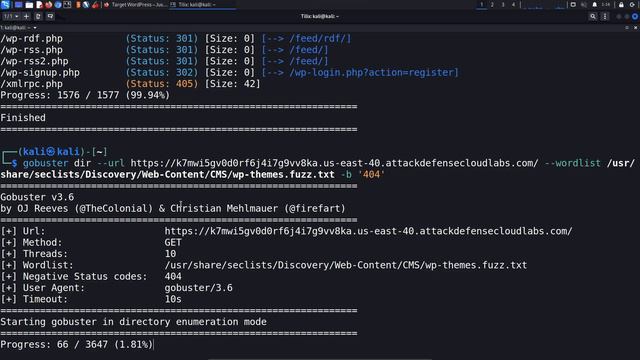Open the notification bell in the panel

(x=595, y=4)
